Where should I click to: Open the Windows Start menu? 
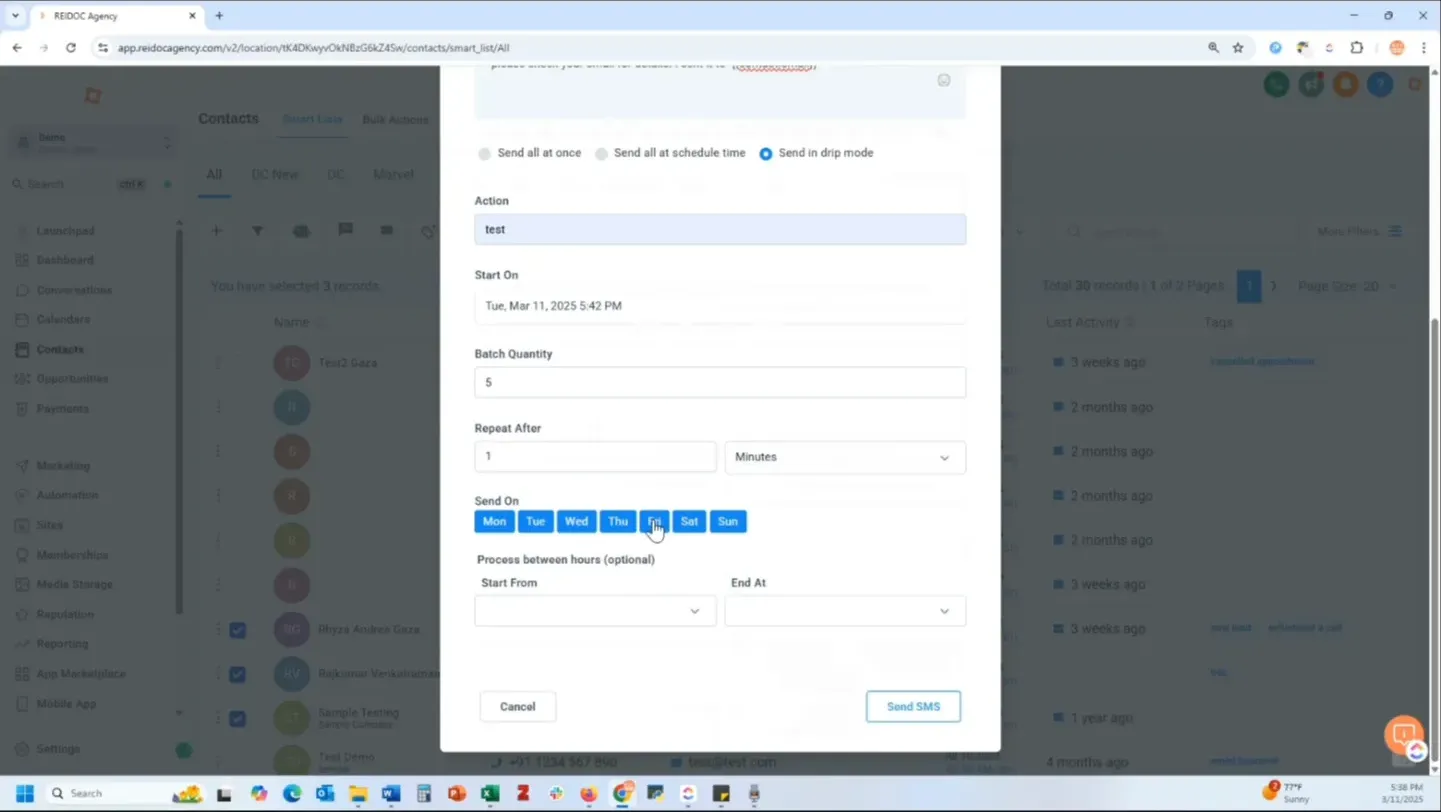tap(25, 794)
